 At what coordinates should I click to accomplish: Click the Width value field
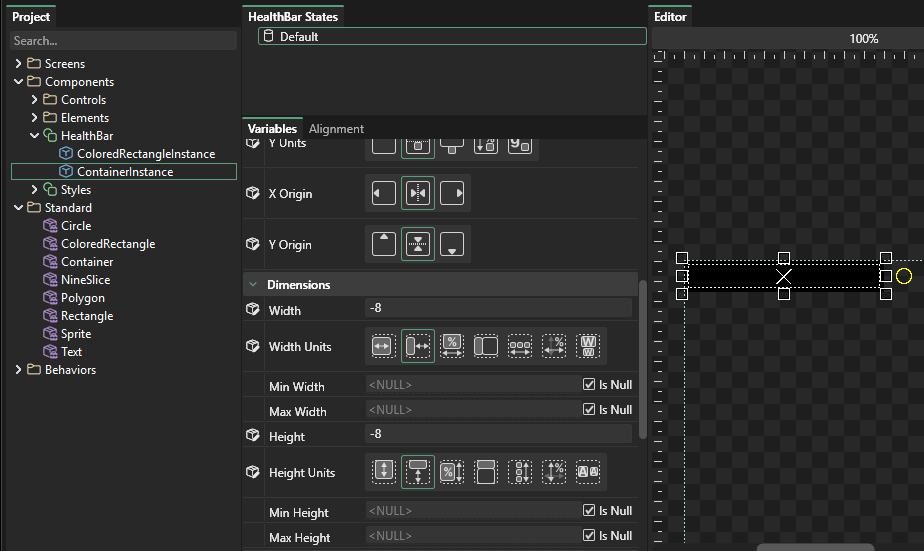click(x=498, y=310)
